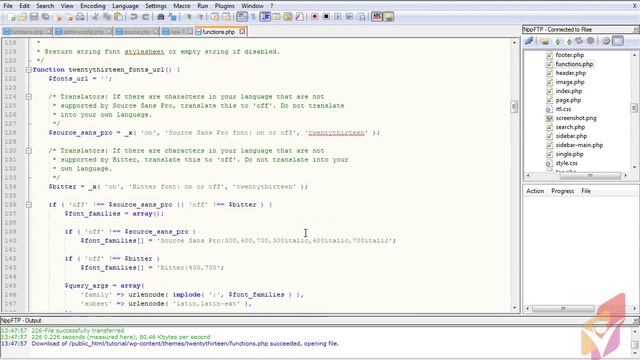Viewport: 640px width, 360px height.
Task: Collapse comment fold at line 124
Action: (29, 97)
